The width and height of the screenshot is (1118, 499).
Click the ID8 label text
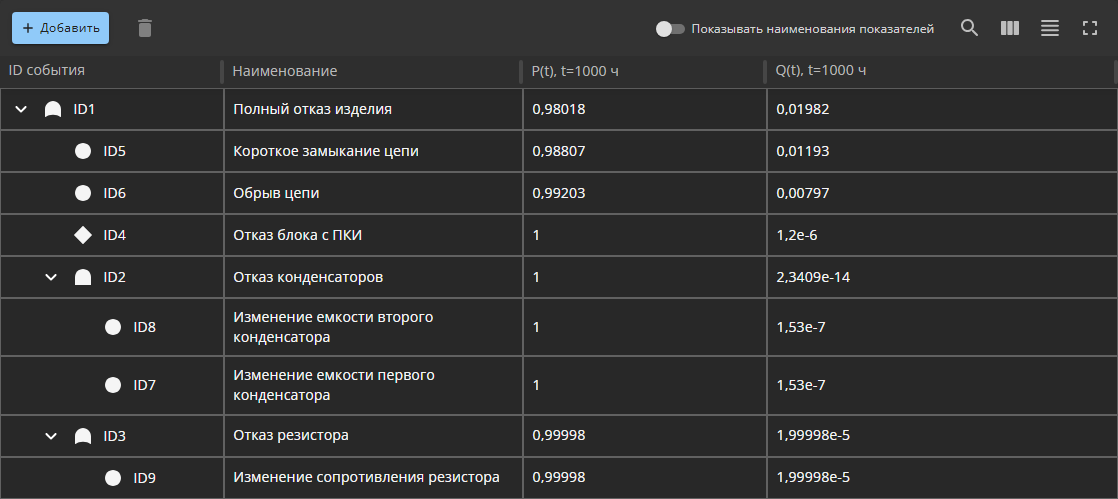[x=145, y=327]
